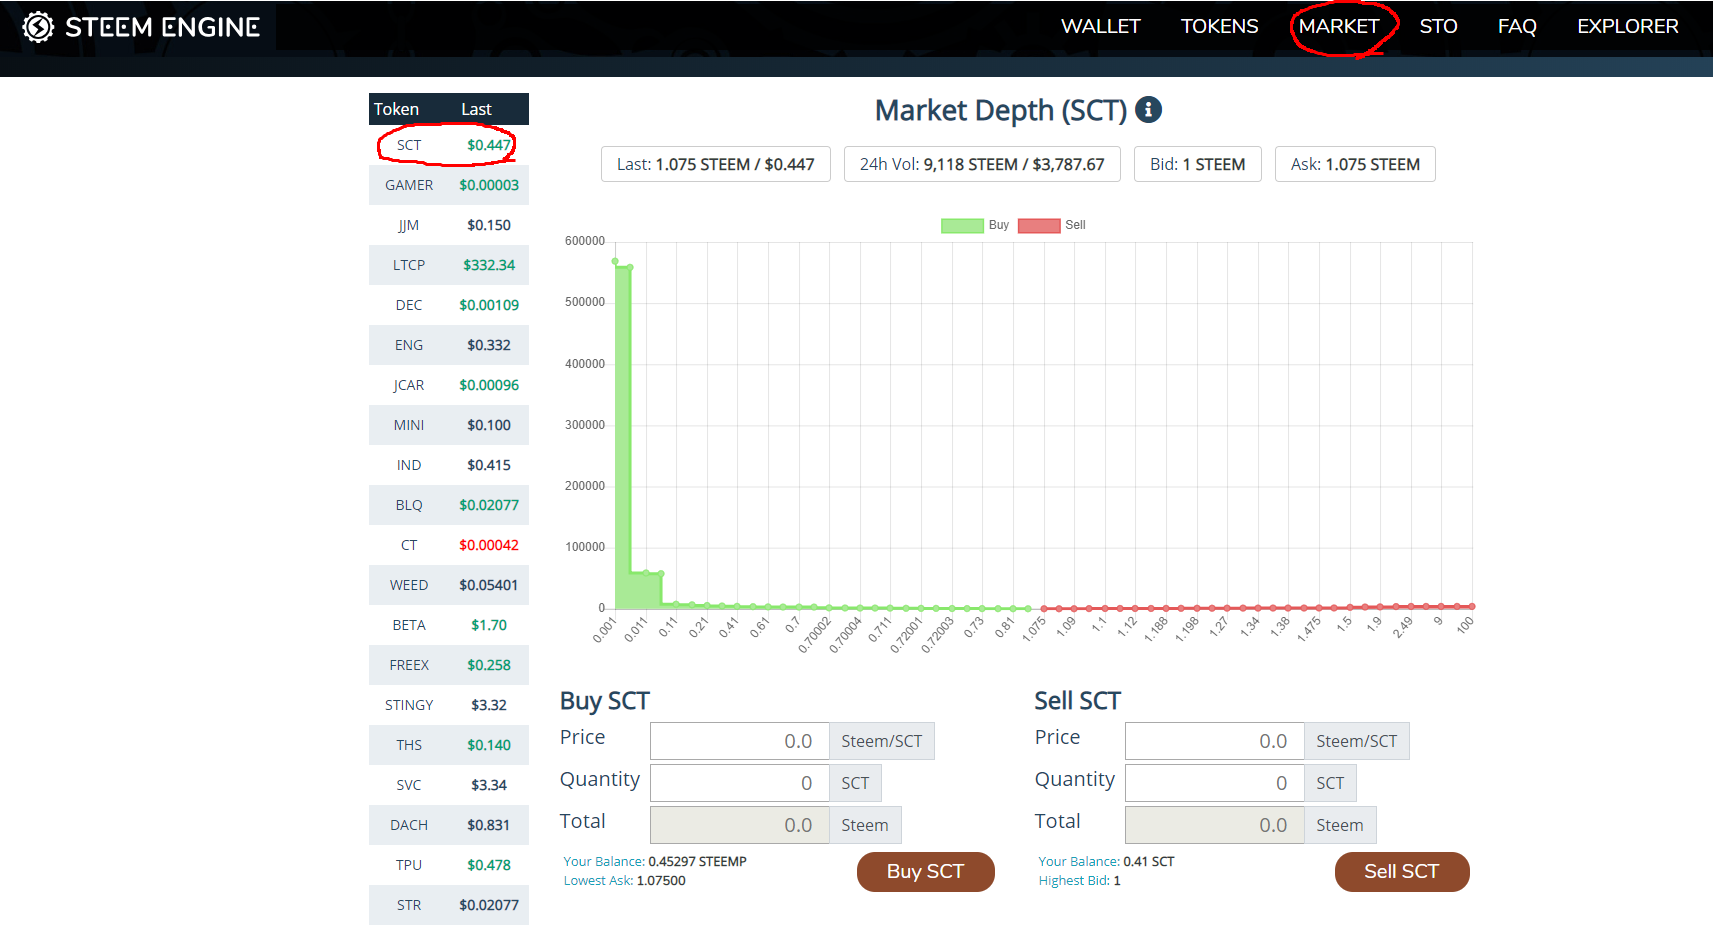Toggle the Sell legend swatch
The width and height of the screenshot is (1713, 928).
pos(1039,225)
